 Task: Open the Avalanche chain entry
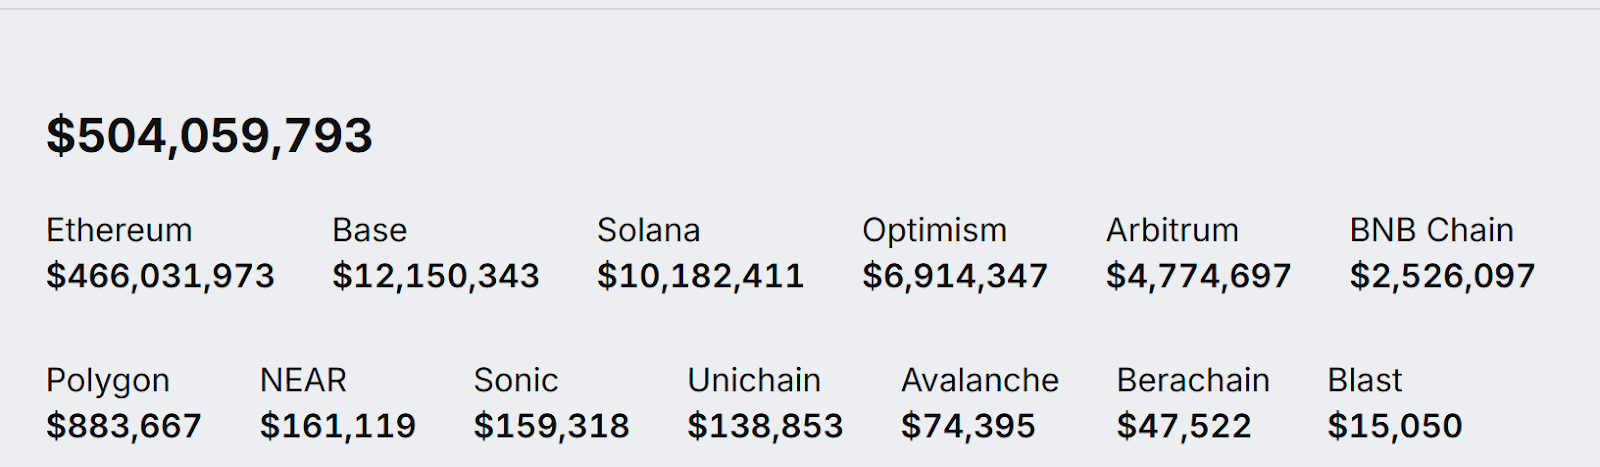pyautogui.click(x=980, y=380)
